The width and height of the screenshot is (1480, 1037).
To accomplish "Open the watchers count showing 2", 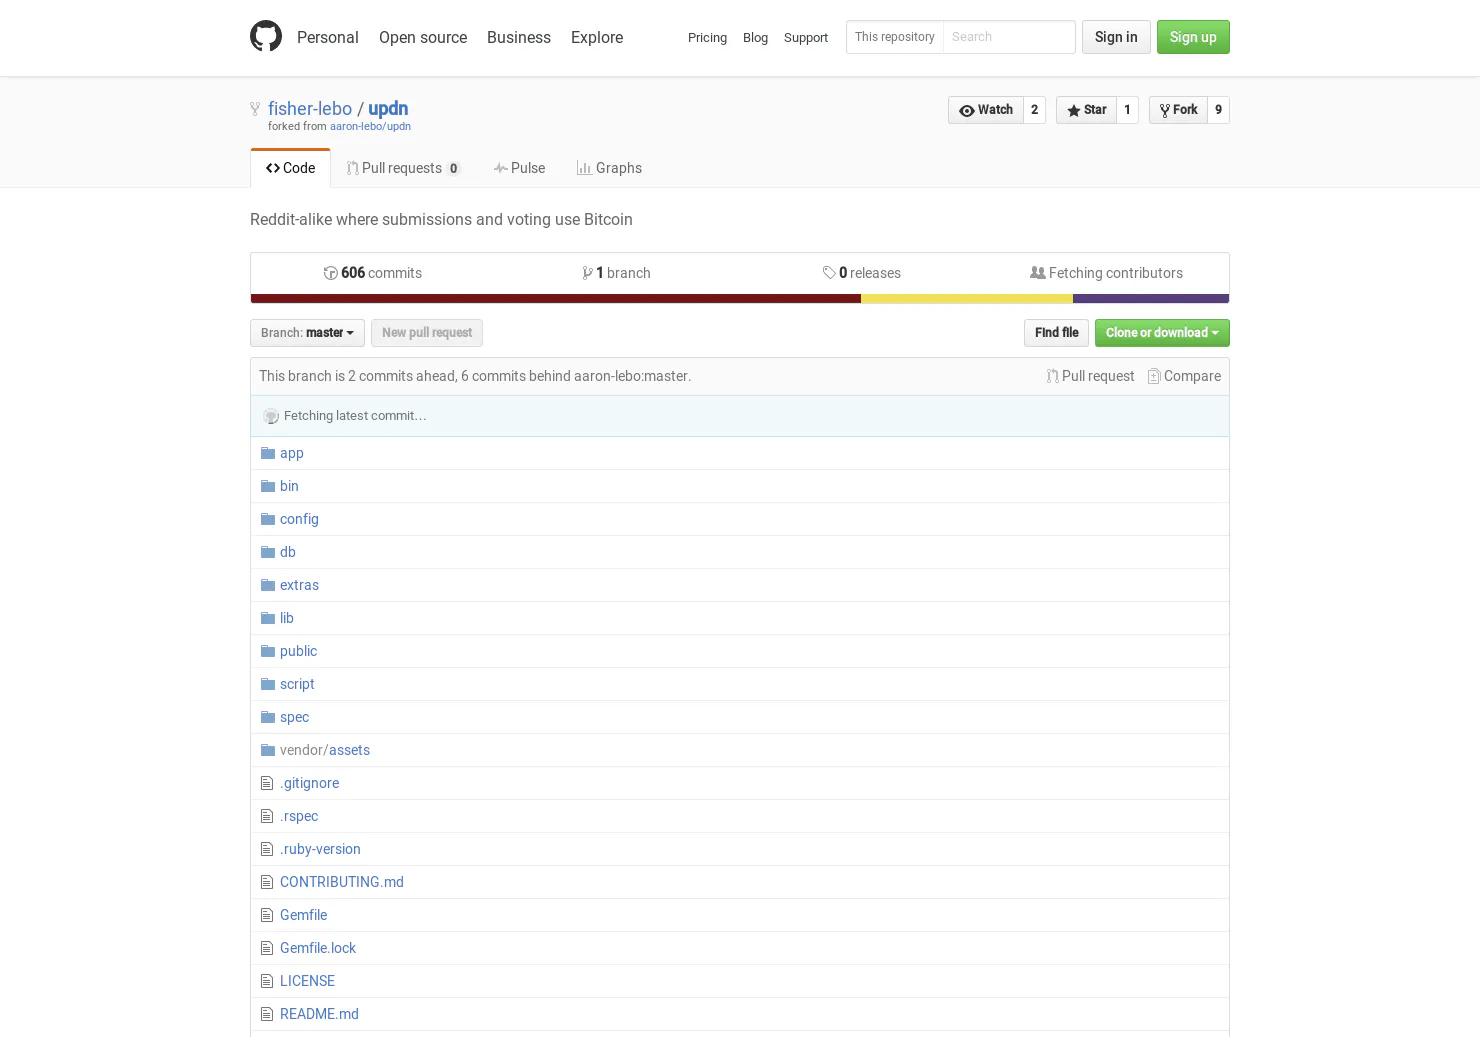I will pos(1035,110).
